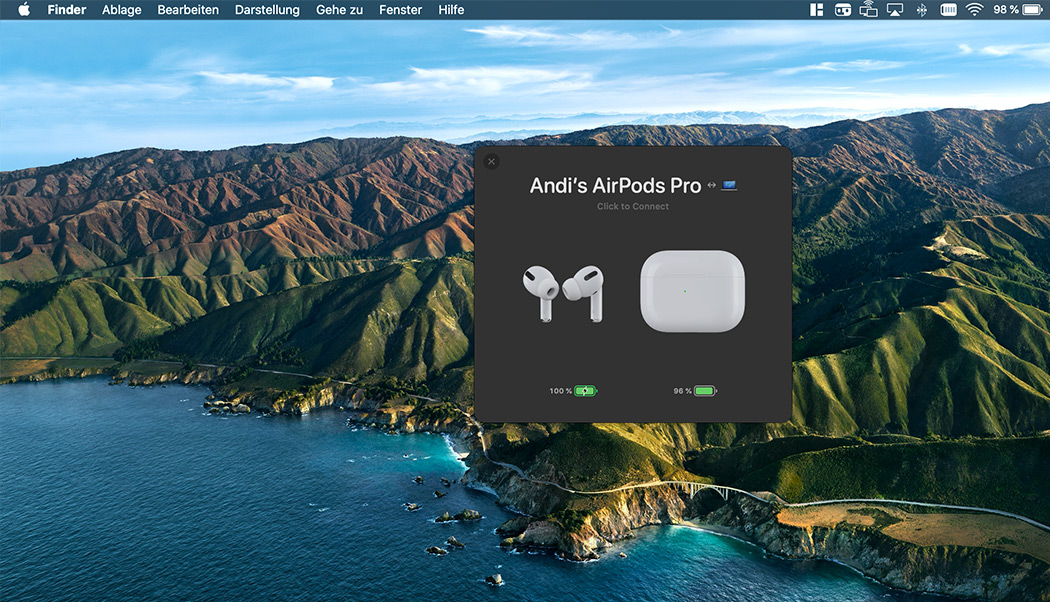This screenshot has width=1050, height=602.
Task: Open the Mac battery icon in menu bar
Action: pos(1033,9)
